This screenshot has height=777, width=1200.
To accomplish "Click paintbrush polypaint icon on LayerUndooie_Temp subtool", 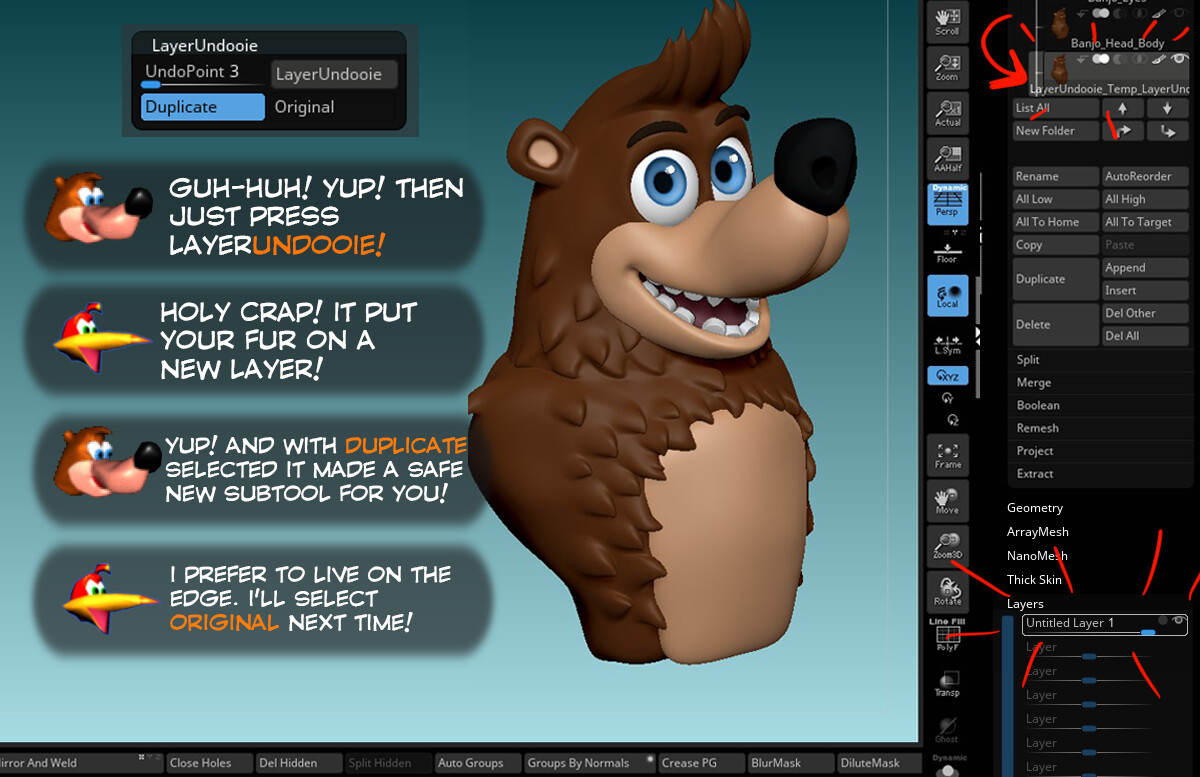I will [x=1161, y=59].
